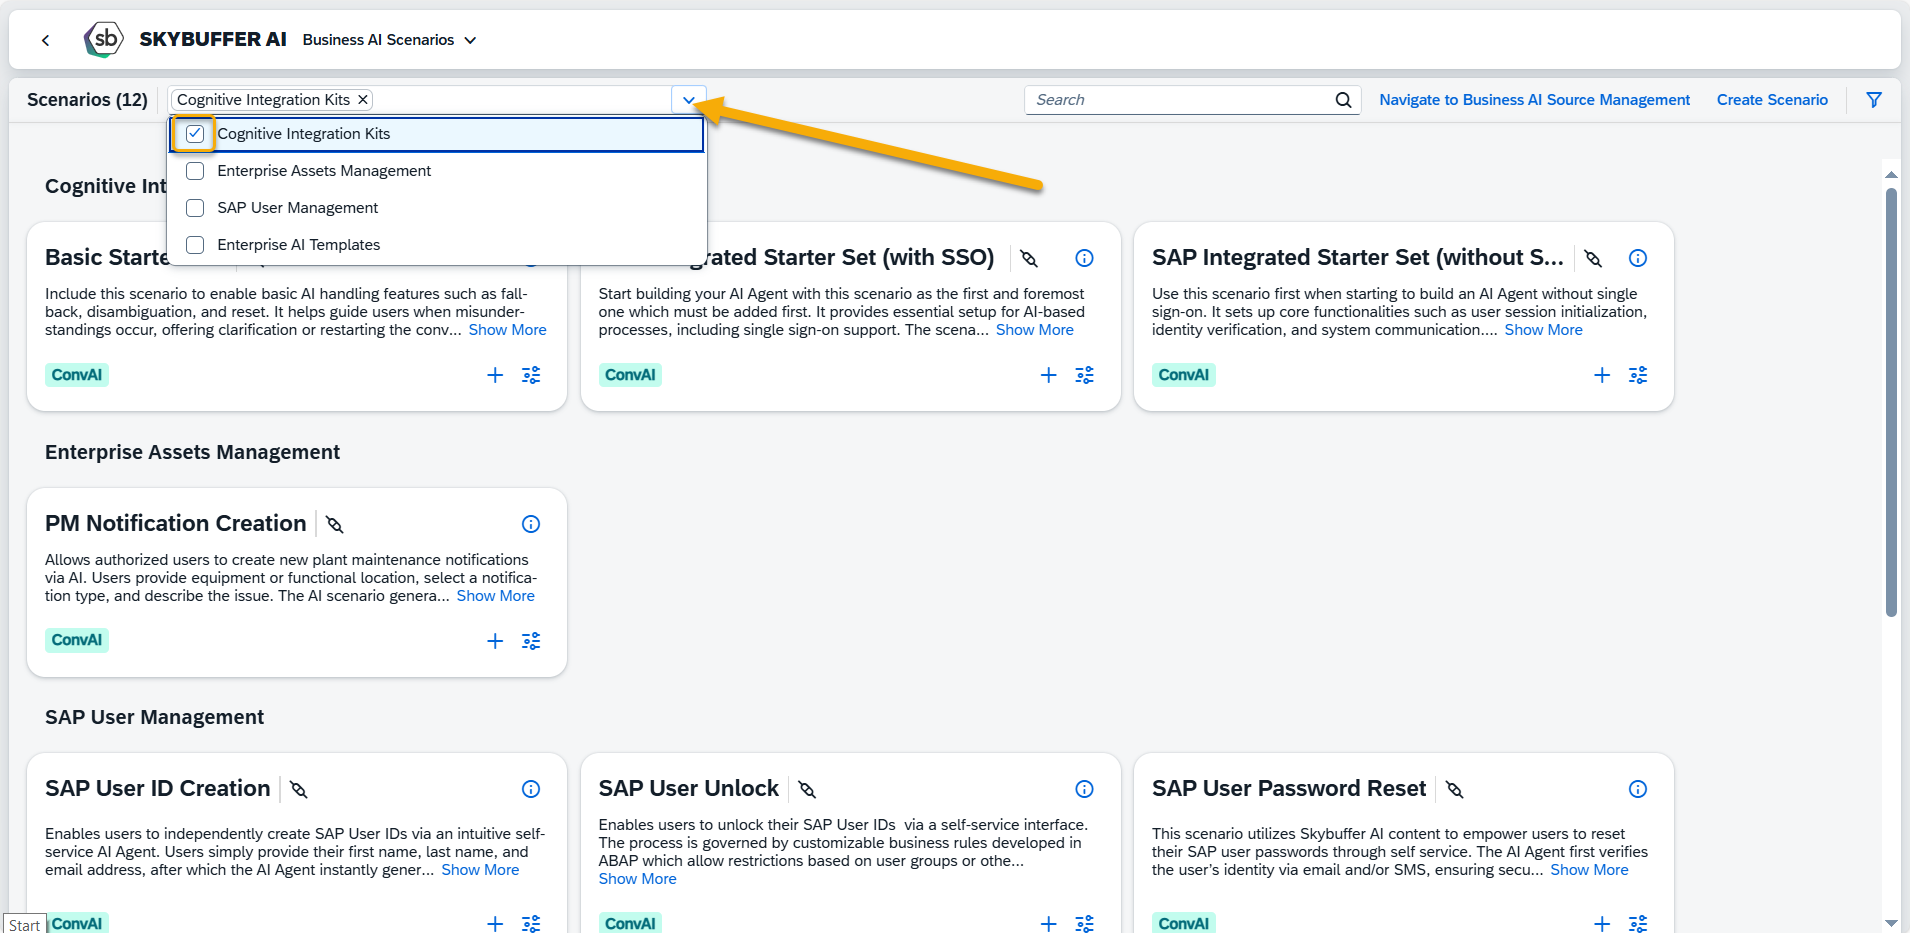Click tag icon on Starter Set without SSO

coord(1593,259)
